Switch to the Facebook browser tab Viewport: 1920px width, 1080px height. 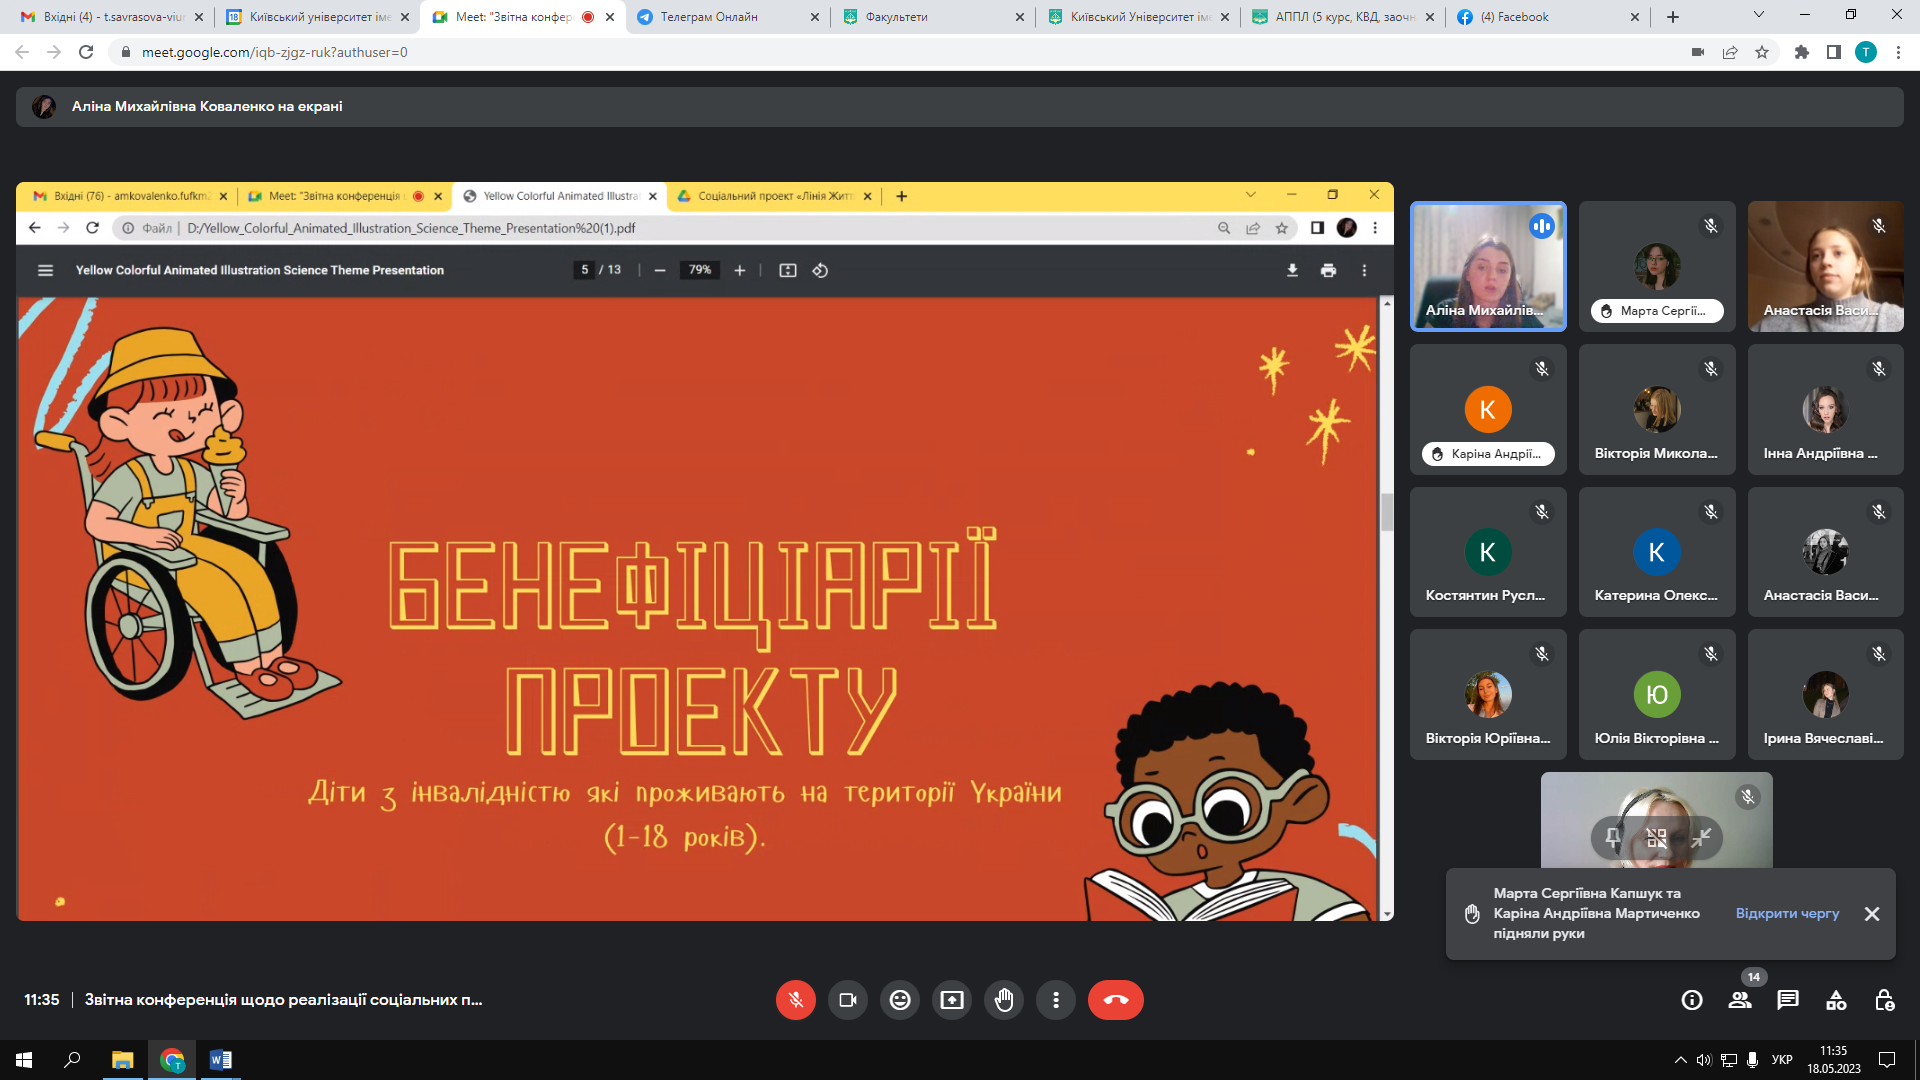coord(1522,17)
